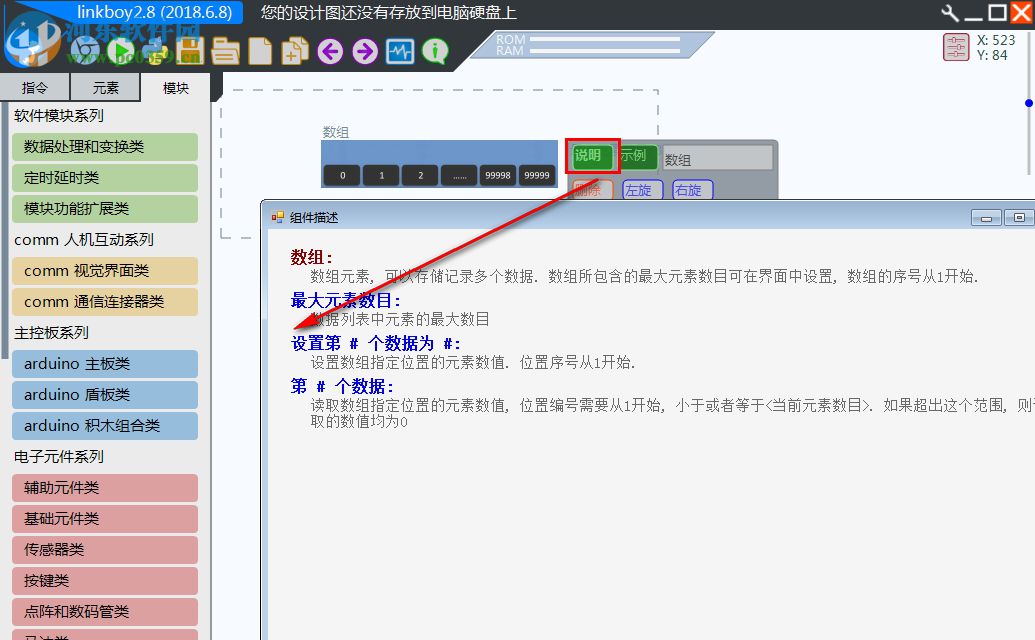Click the 右旋 rotate-right button
The width and height of the screenshot is (1035, 640).
click(691, 189)
